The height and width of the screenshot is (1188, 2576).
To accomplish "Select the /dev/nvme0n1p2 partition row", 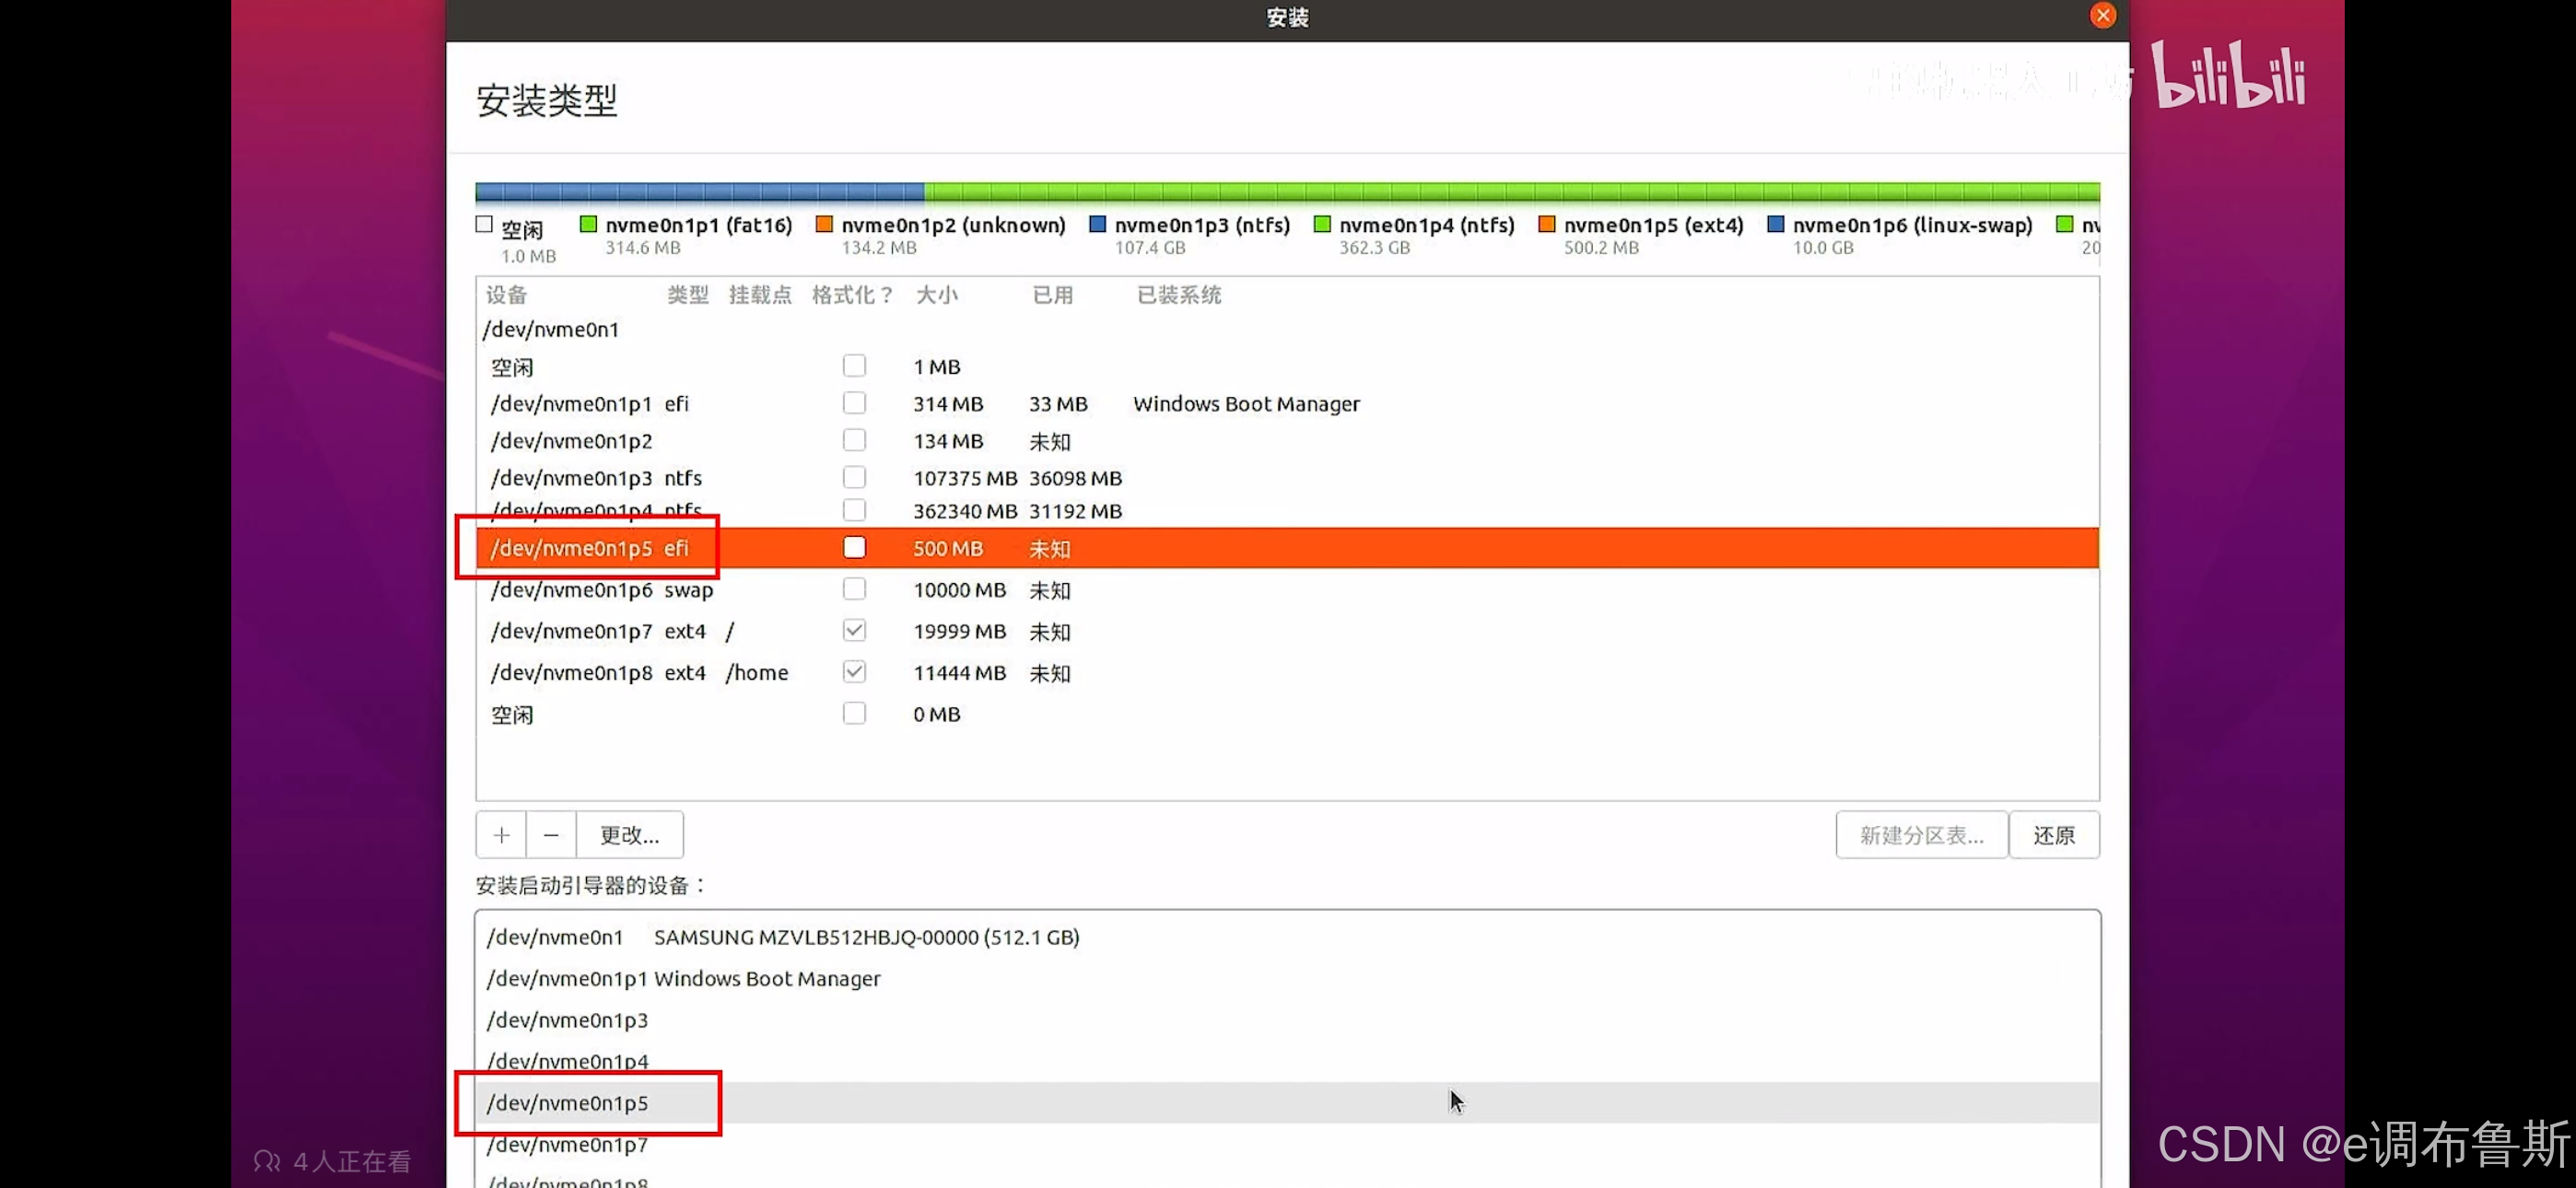I will (1288, 440).
